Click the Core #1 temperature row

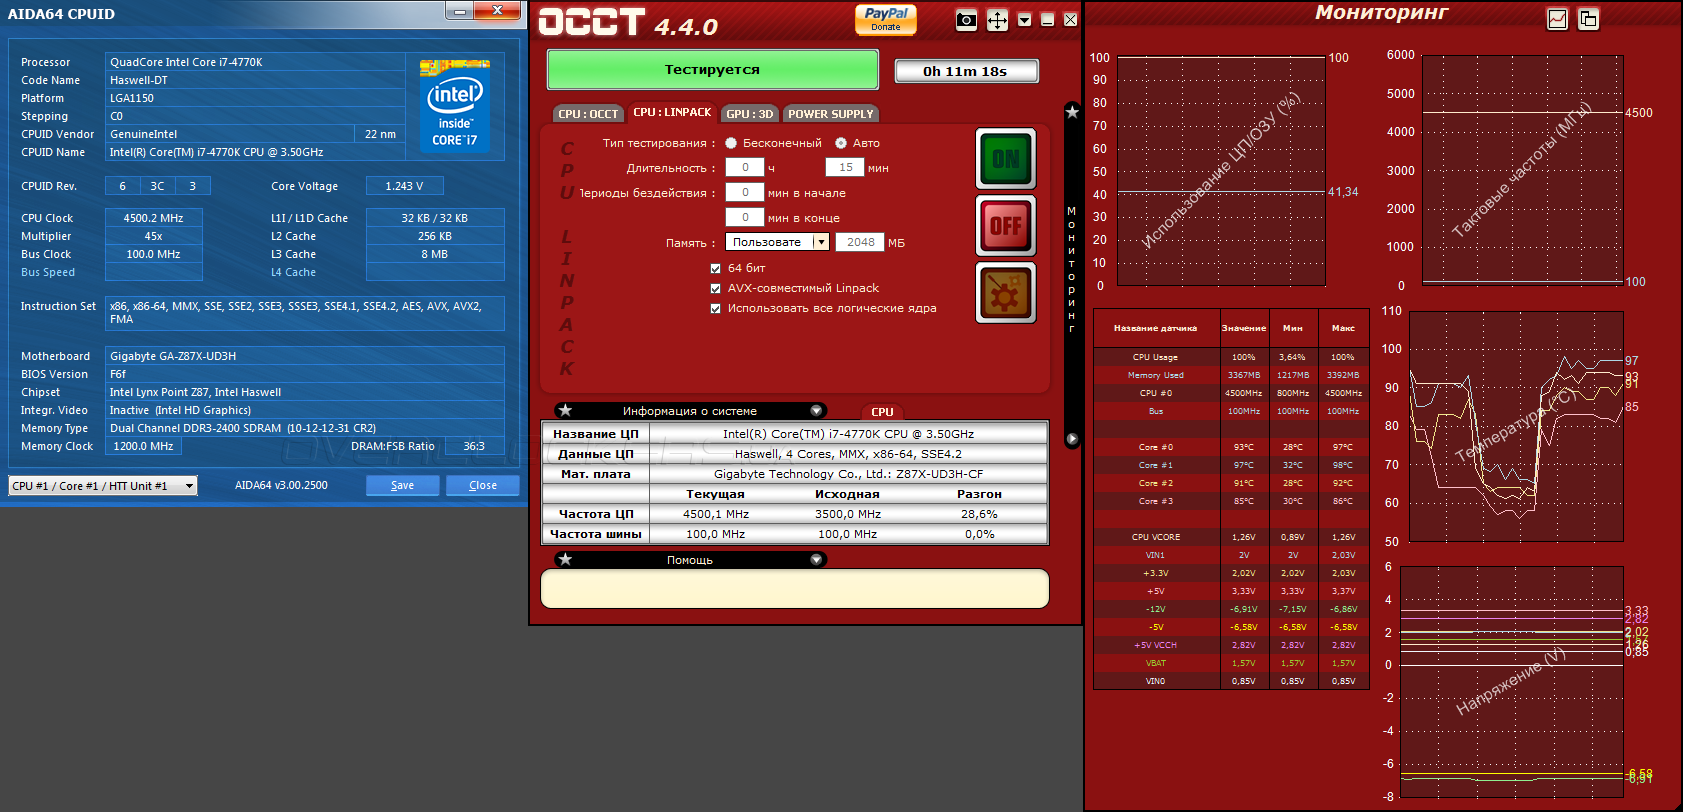tap(1231, 465)
